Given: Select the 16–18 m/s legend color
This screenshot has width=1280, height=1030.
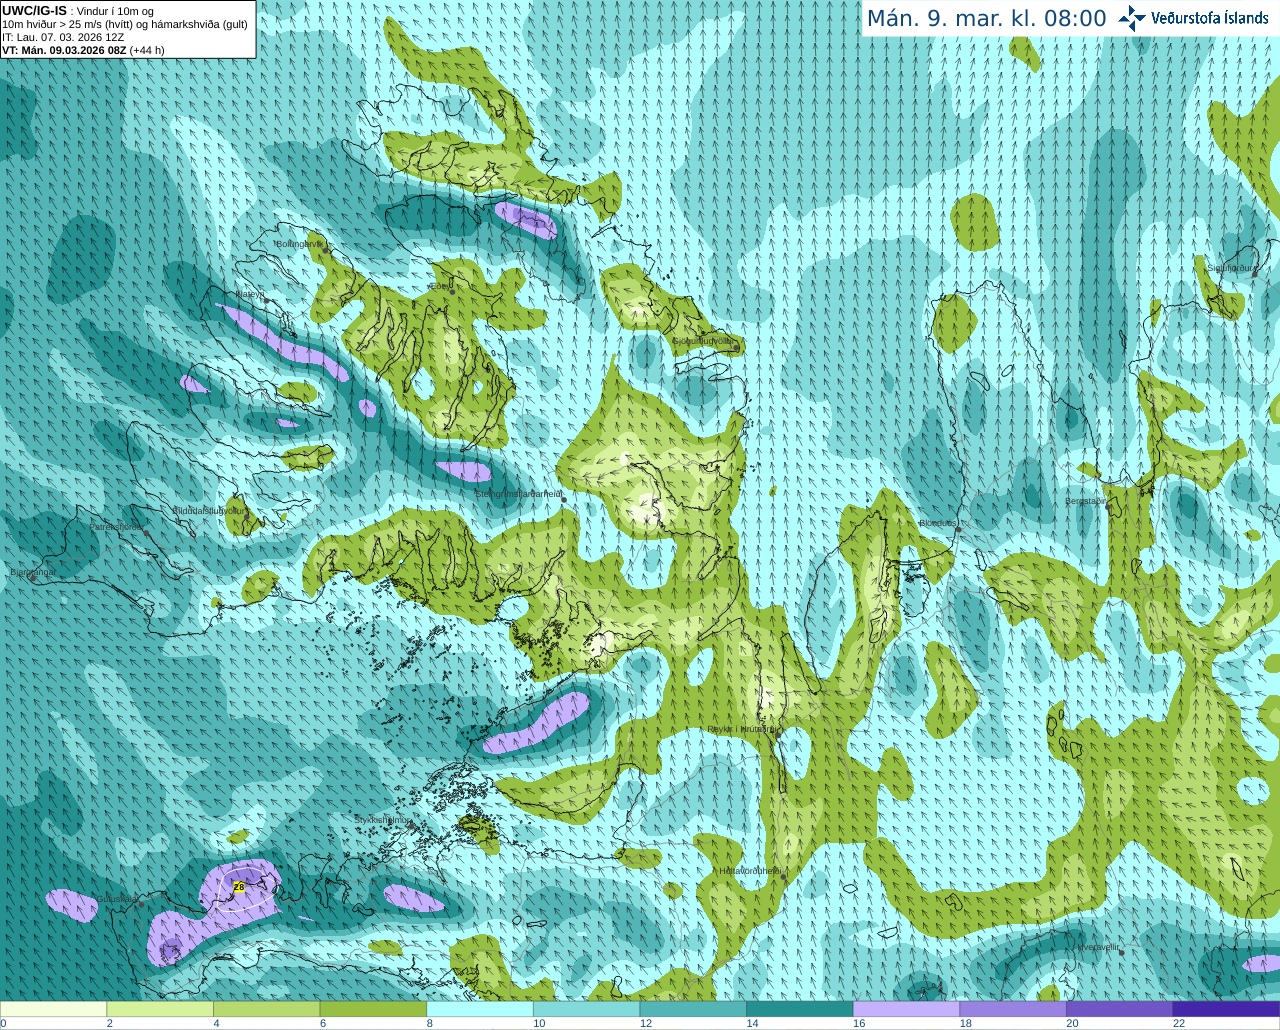Looking at the screenshot, I should 906,1009.
